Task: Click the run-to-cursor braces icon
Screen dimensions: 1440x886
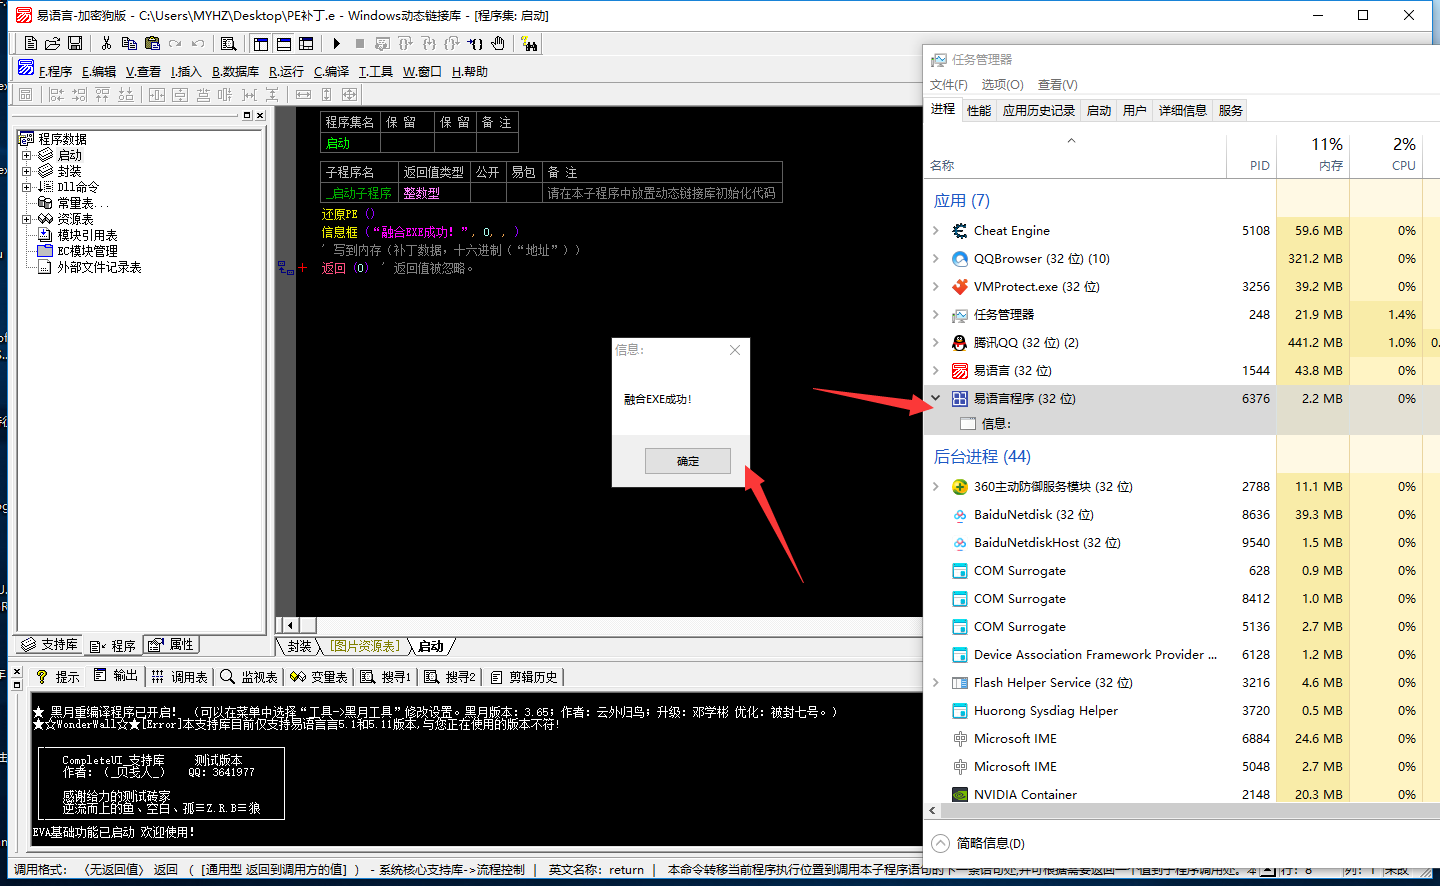Action: [475, 44]
